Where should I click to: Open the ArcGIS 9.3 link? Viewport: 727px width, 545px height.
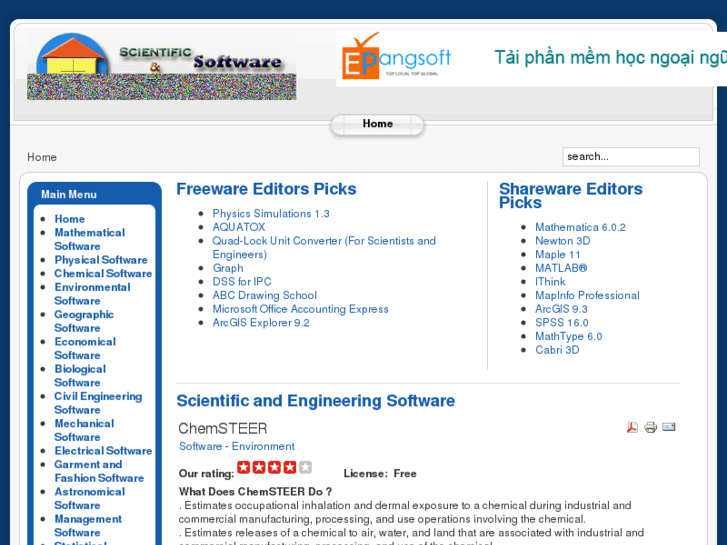561,309
